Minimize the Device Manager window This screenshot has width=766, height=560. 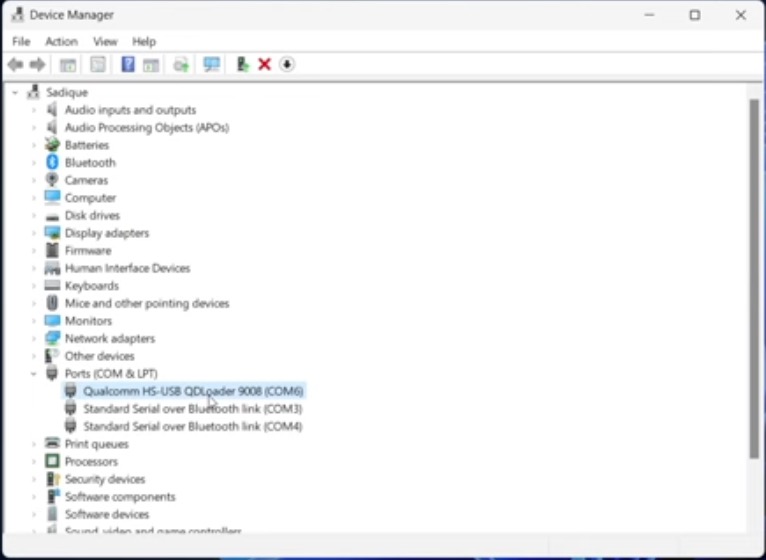[x=649, y=15]
